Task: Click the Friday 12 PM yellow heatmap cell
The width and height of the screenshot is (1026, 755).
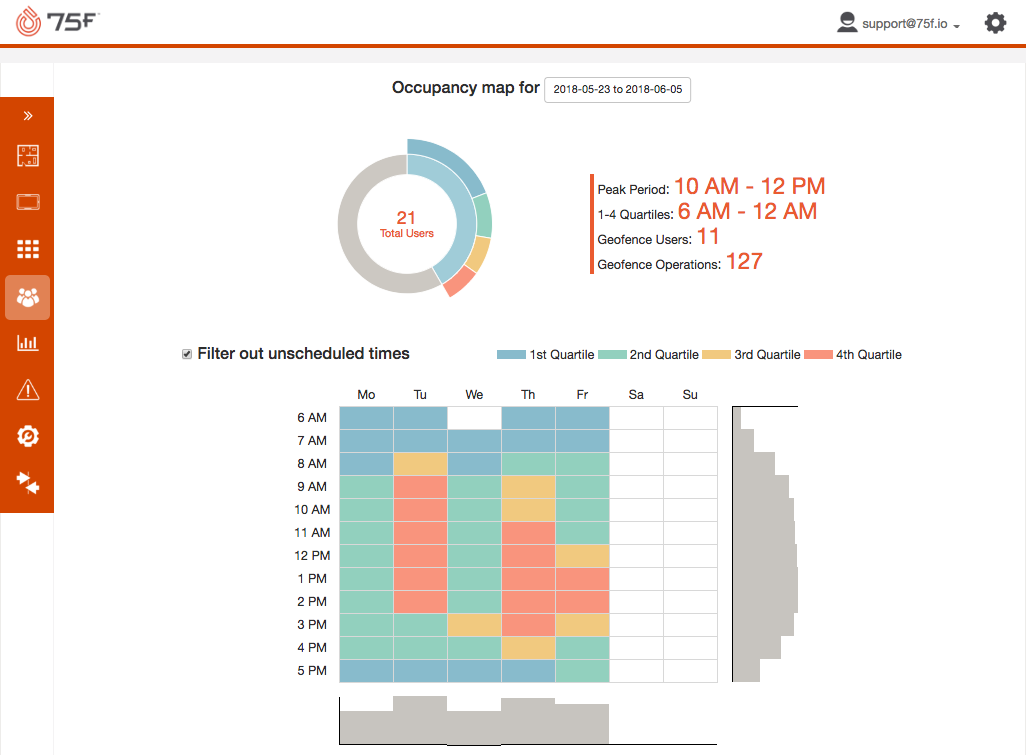Action: pyautogui.click(x=582, y=556)
